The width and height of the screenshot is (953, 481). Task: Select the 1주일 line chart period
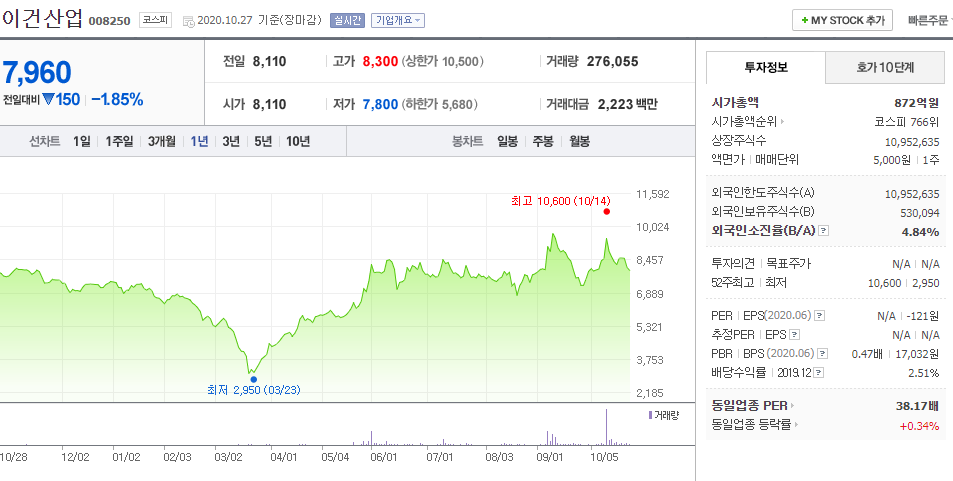[119, 141]
